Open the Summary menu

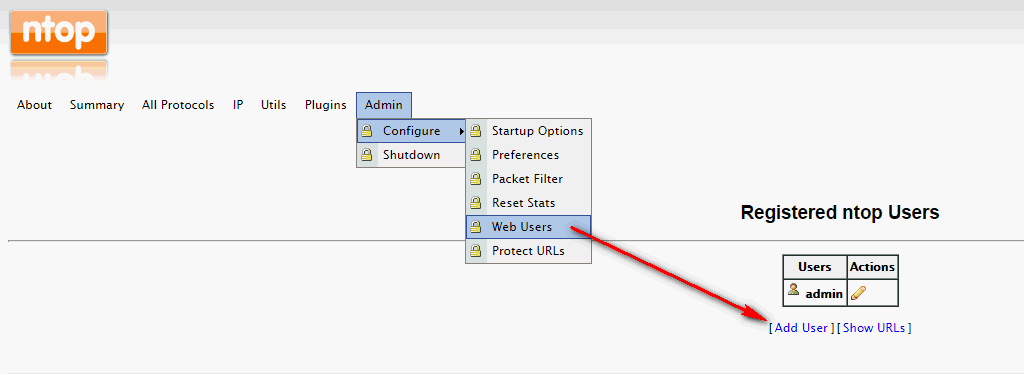(x=97, y=105)
